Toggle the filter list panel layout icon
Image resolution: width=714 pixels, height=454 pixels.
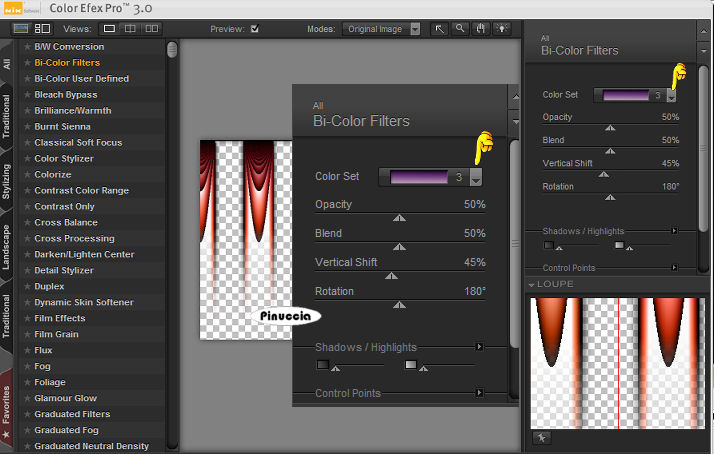coord(42,29)
